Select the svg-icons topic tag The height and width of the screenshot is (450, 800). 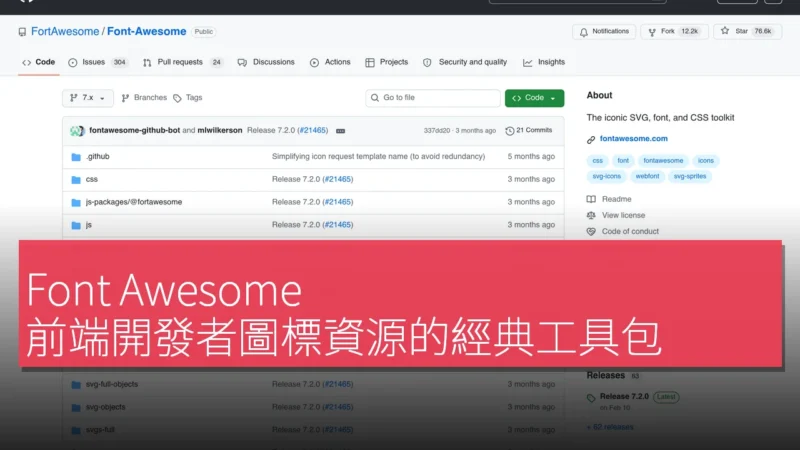pyautogui.click(x=607, y=177)
